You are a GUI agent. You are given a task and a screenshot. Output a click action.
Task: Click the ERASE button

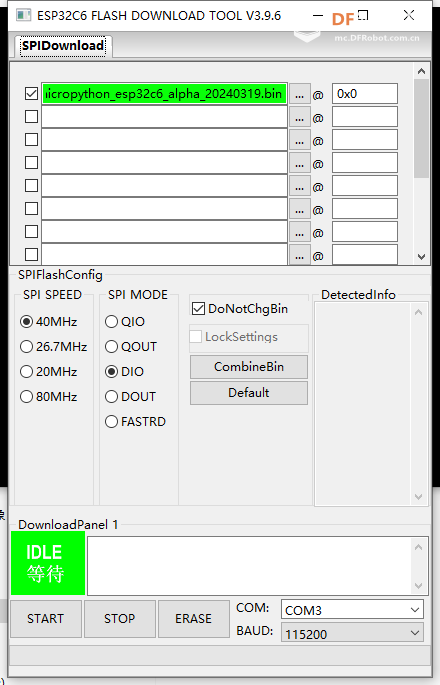pos(194,619)
